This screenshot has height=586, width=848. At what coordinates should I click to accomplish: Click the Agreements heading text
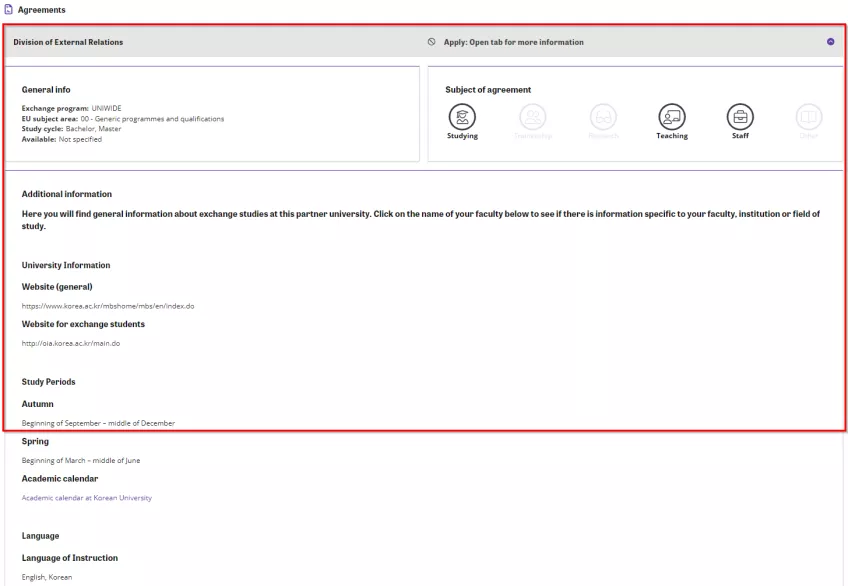click(x=42, y=10)
